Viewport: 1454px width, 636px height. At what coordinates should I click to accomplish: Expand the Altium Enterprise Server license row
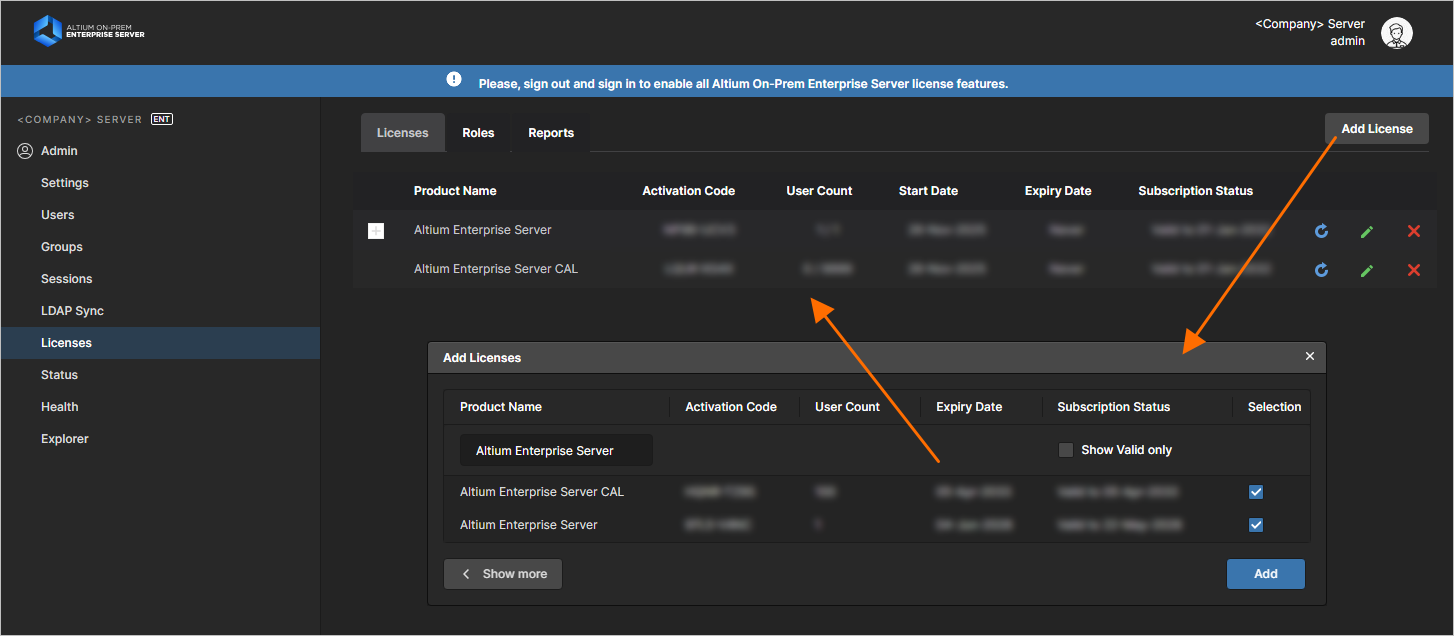376,231
